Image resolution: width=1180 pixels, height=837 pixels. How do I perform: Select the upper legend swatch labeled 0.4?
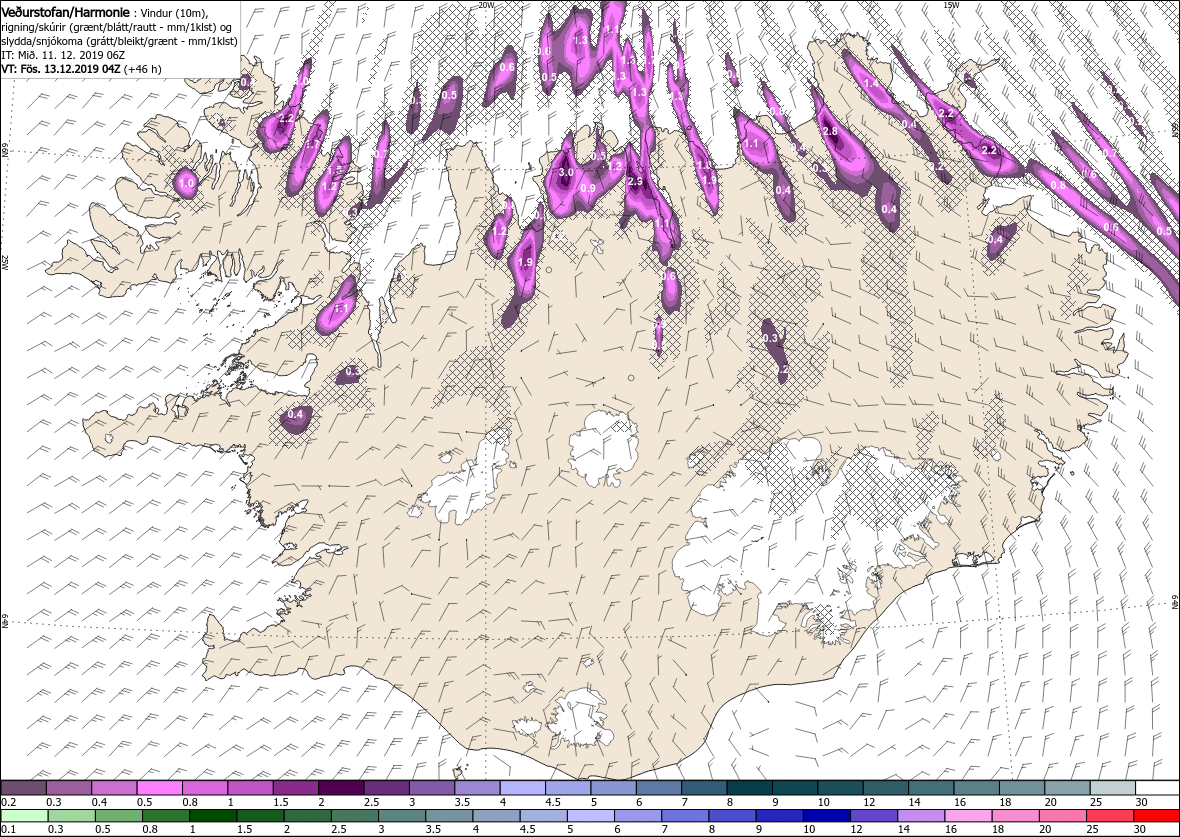(114, 788)
